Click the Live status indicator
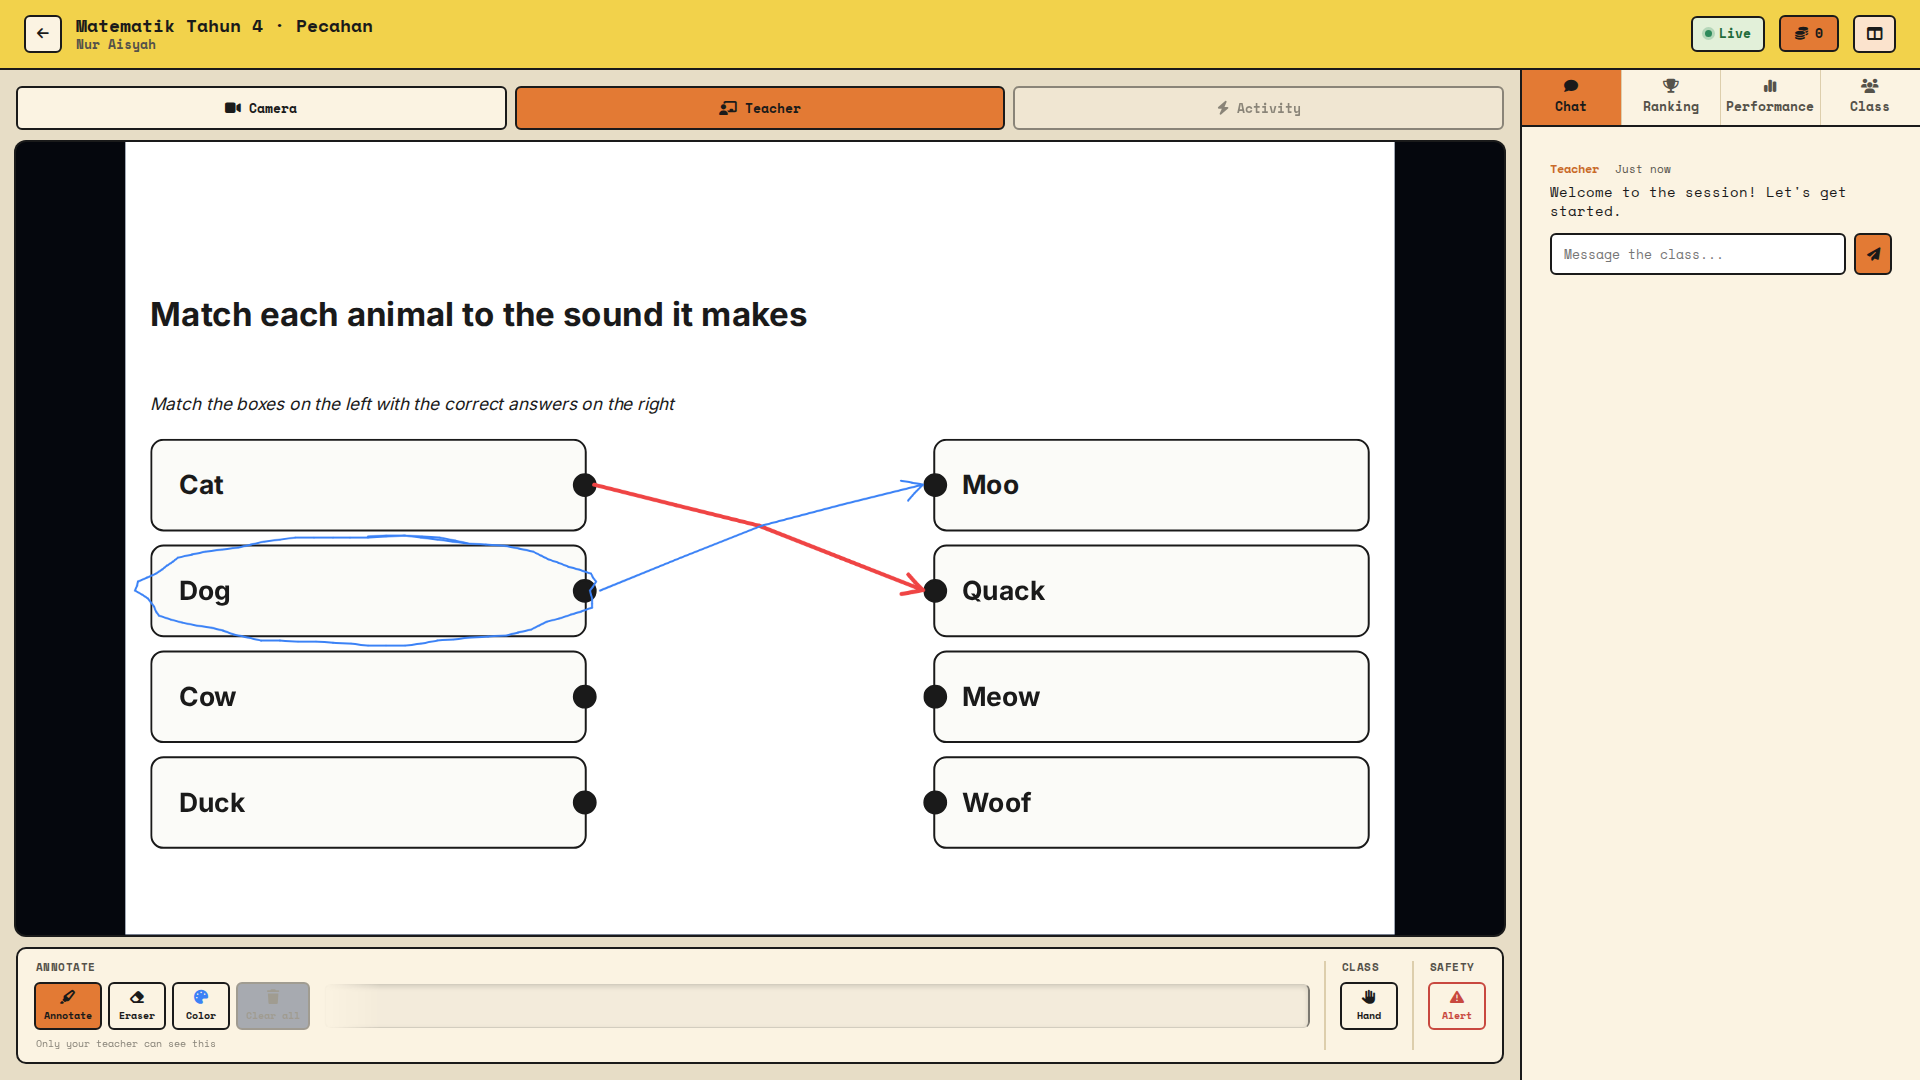Viewport: 1920px width, 1080px height. (x=1727, y=33)
